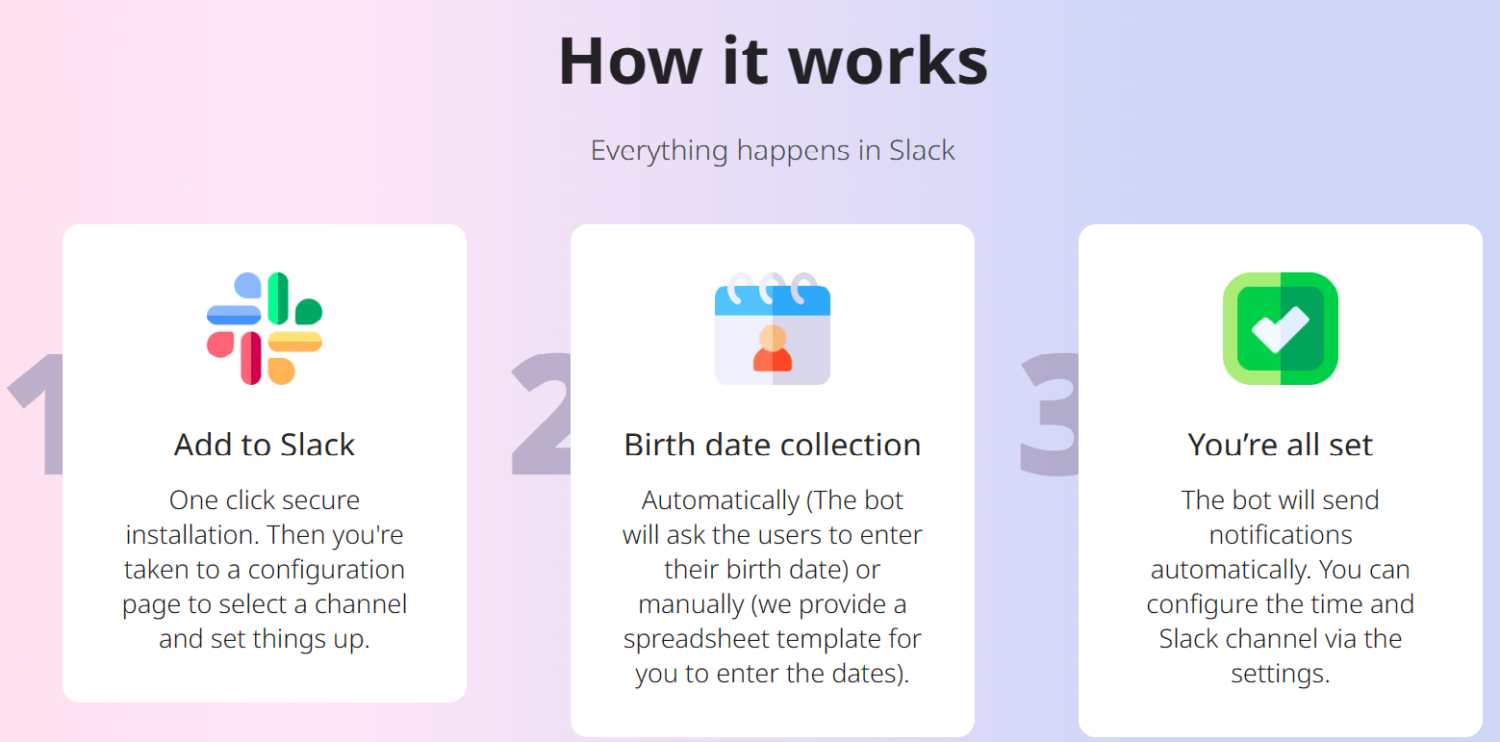Screen dimensions: 1500x742
Task: Click the green checkmark icon
Action: pos(1280,328)
